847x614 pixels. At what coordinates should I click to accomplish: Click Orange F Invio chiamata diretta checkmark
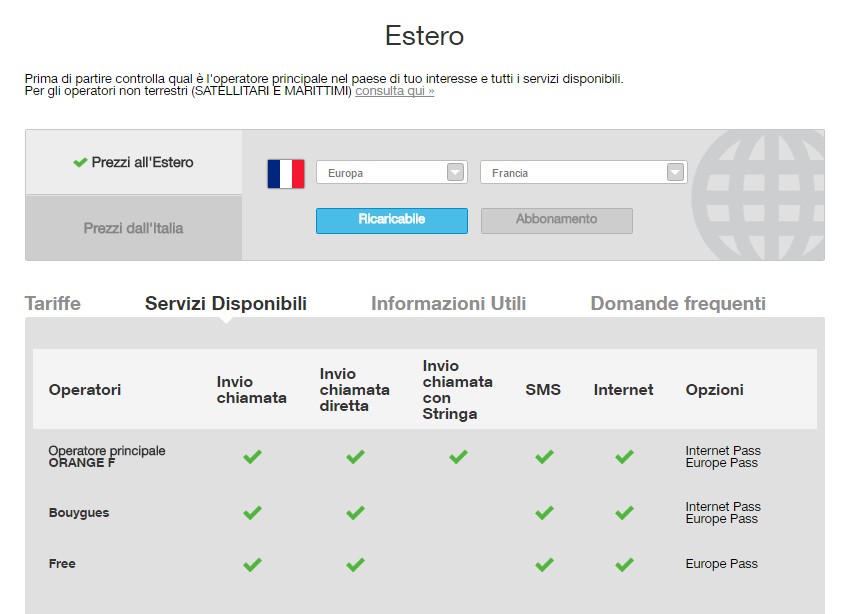355,457
